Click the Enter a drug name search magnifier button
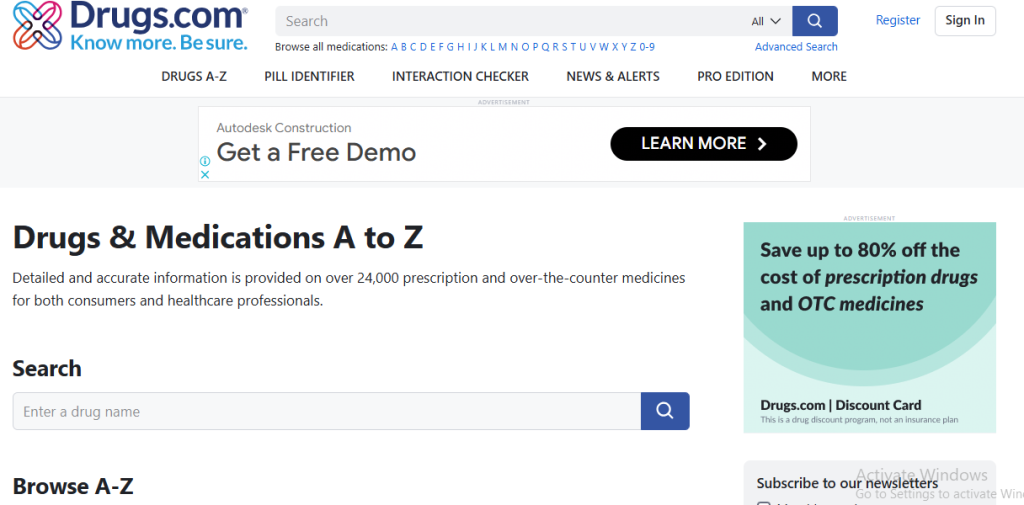Screen dimensions: 1024x505 pyautogui.click(x=665, y=411)
